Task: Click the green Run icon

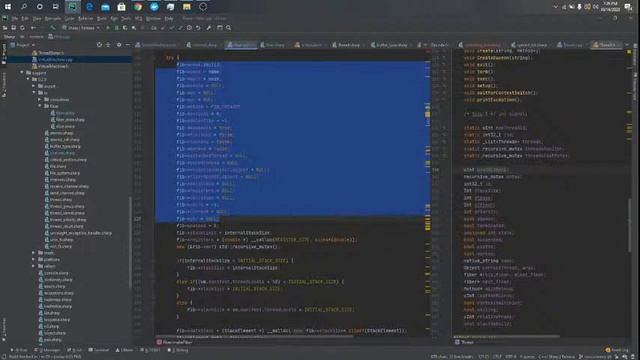Action: (108, 28)
